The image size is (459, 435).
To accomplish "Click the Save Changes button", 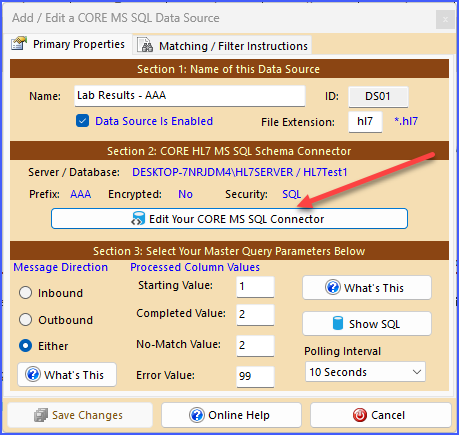I will [80, 415].
